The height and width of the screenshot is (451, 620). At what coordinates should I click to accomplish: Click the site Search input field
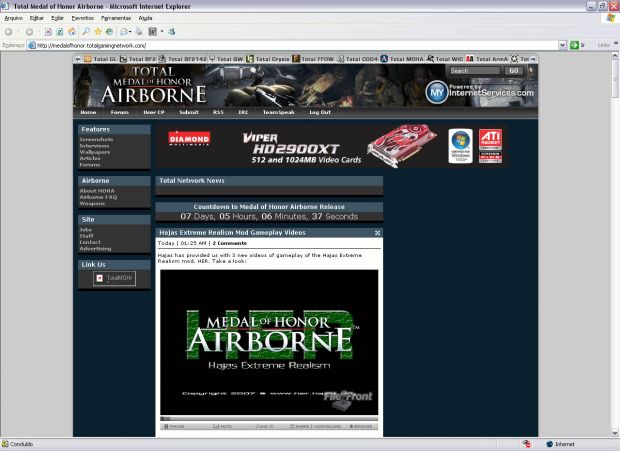[475, 71]
